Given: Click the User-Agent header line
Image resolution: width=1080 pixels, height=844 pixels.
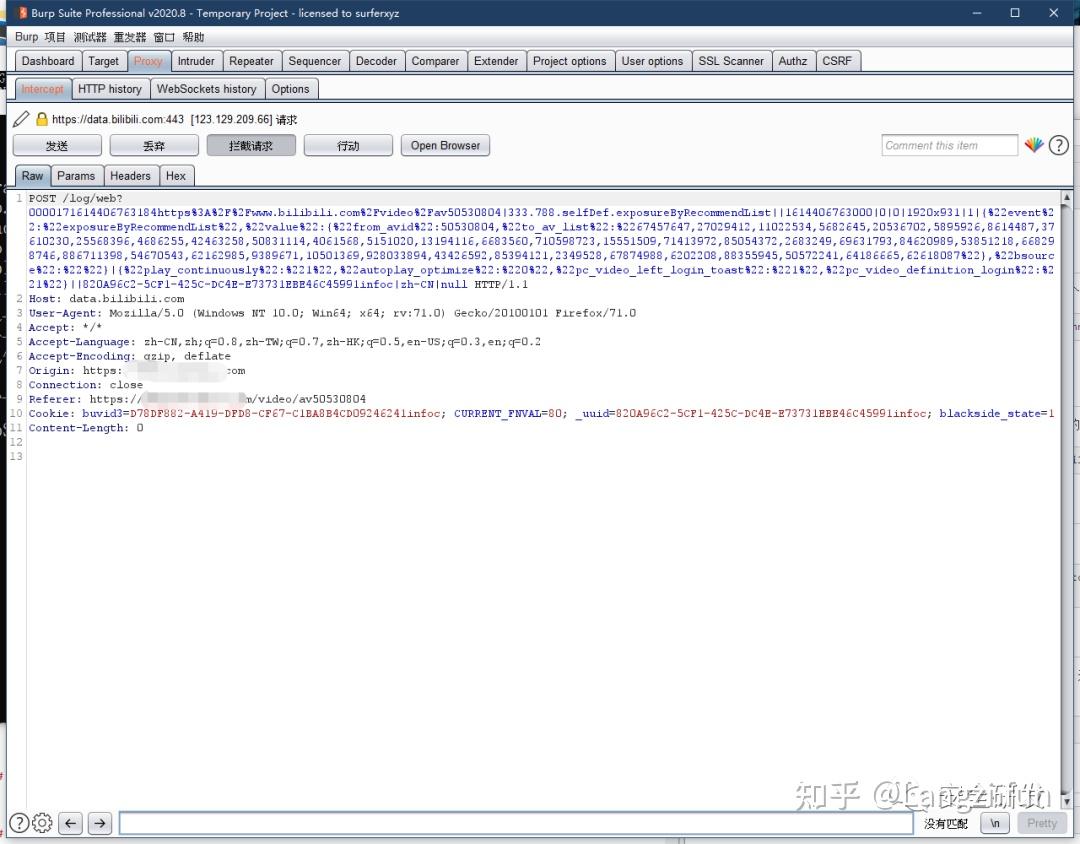Looking at the screenshot, I should [332, 313].
